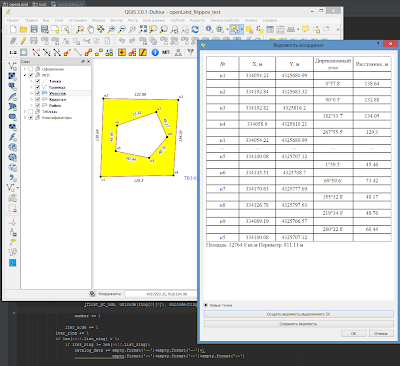Expand the Квартал layer legend
400x366 pixels.
[x=32, y=99]
